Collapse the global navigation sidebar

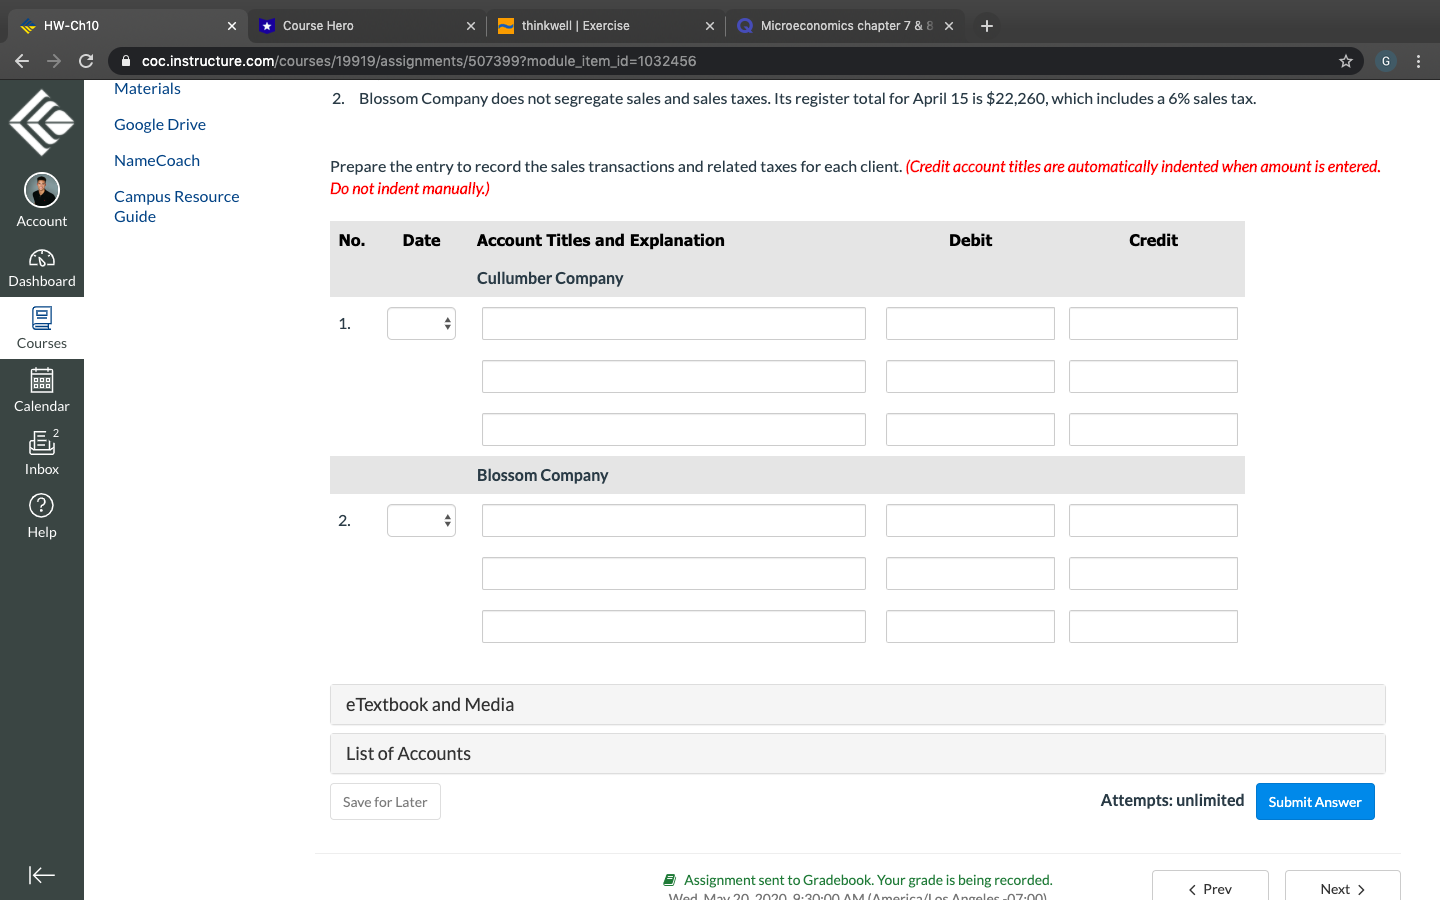click(42, 875)
